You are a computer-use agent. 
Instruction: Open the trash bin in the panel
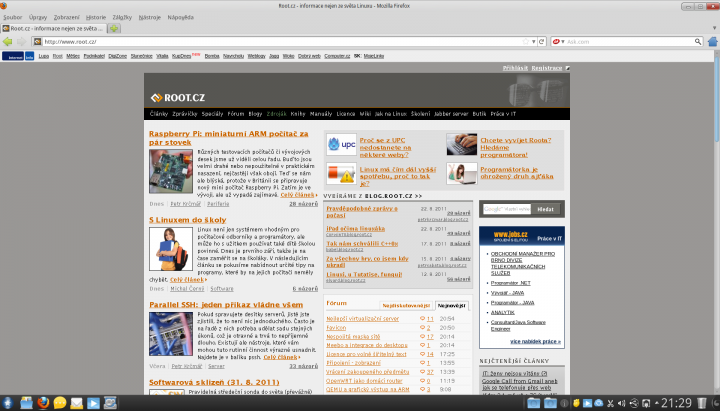[x=702, y=403]
